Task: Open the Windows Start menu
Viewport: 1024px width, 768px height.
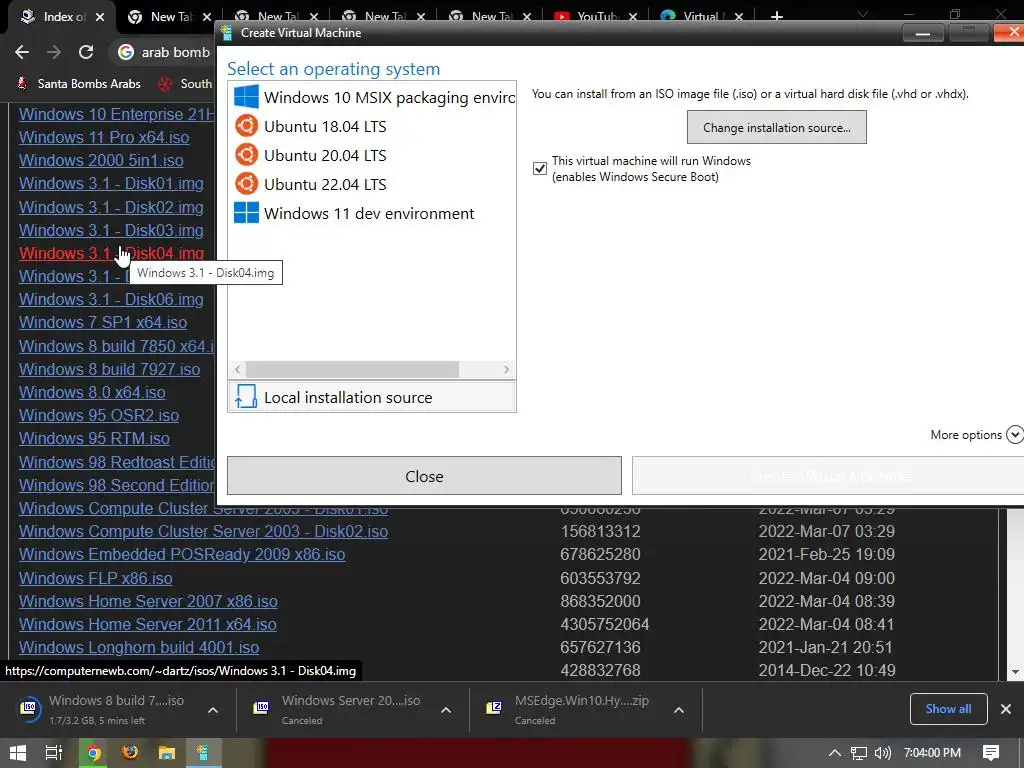Action: (x=18, y=753)
